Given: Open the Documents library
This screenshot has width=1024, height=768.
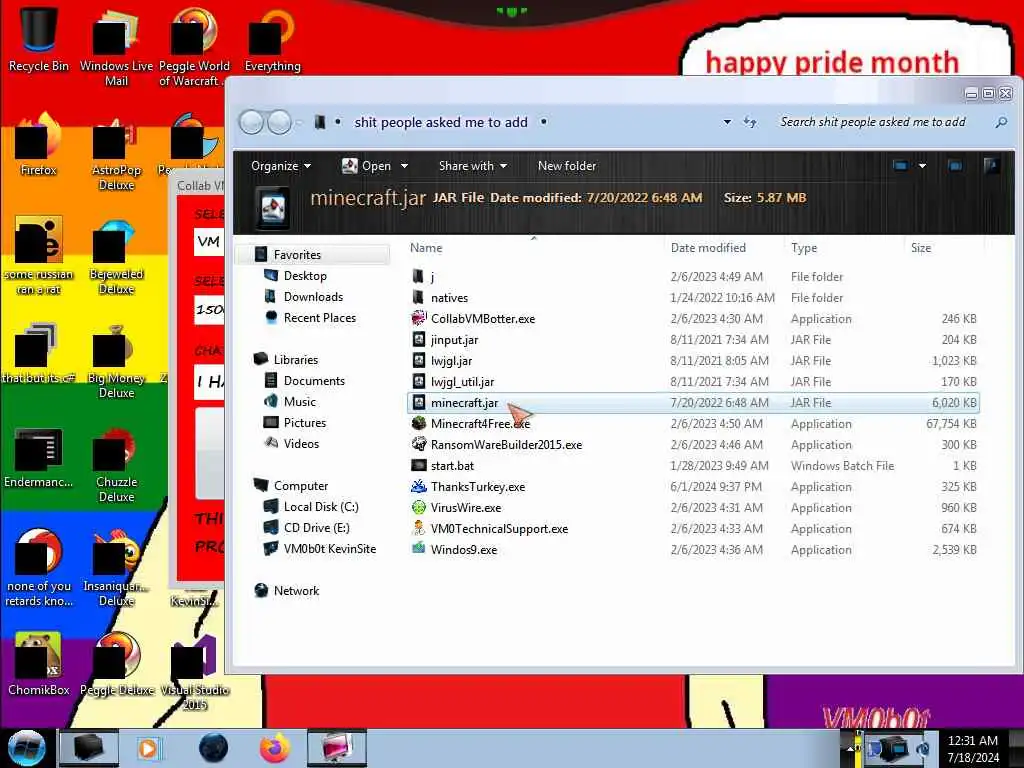Looking at the screenshot, I should [x=314, y=380].
